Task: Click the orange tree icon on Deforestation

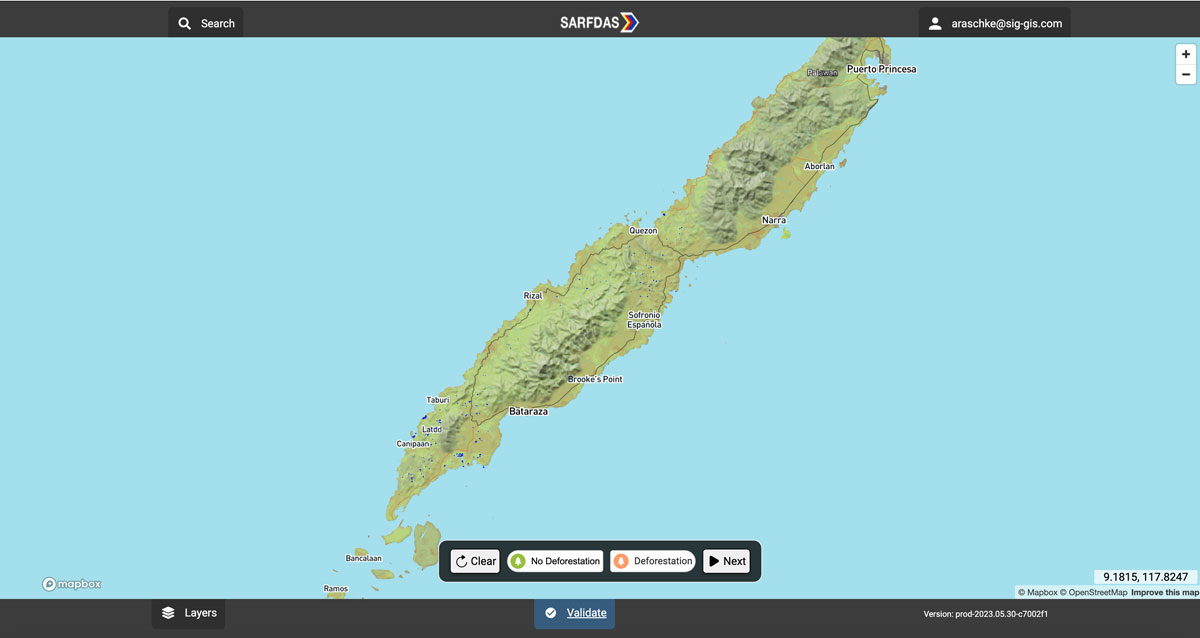Action: point(622,561)
